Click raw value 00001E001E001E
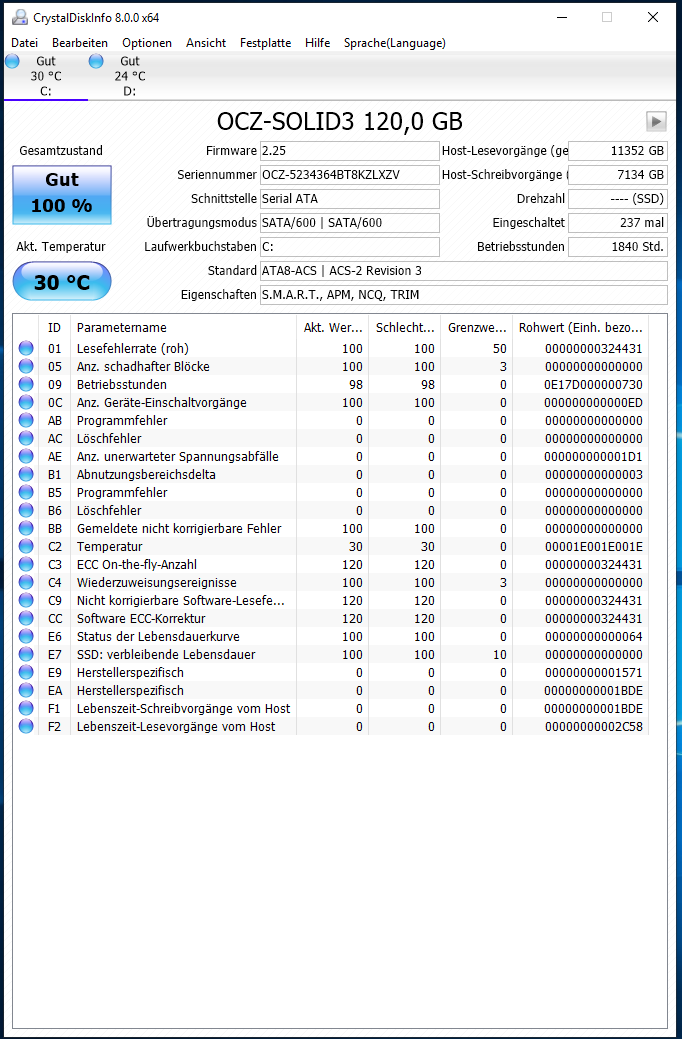This screenshot has width=682, height=1039. pos(593,547)
